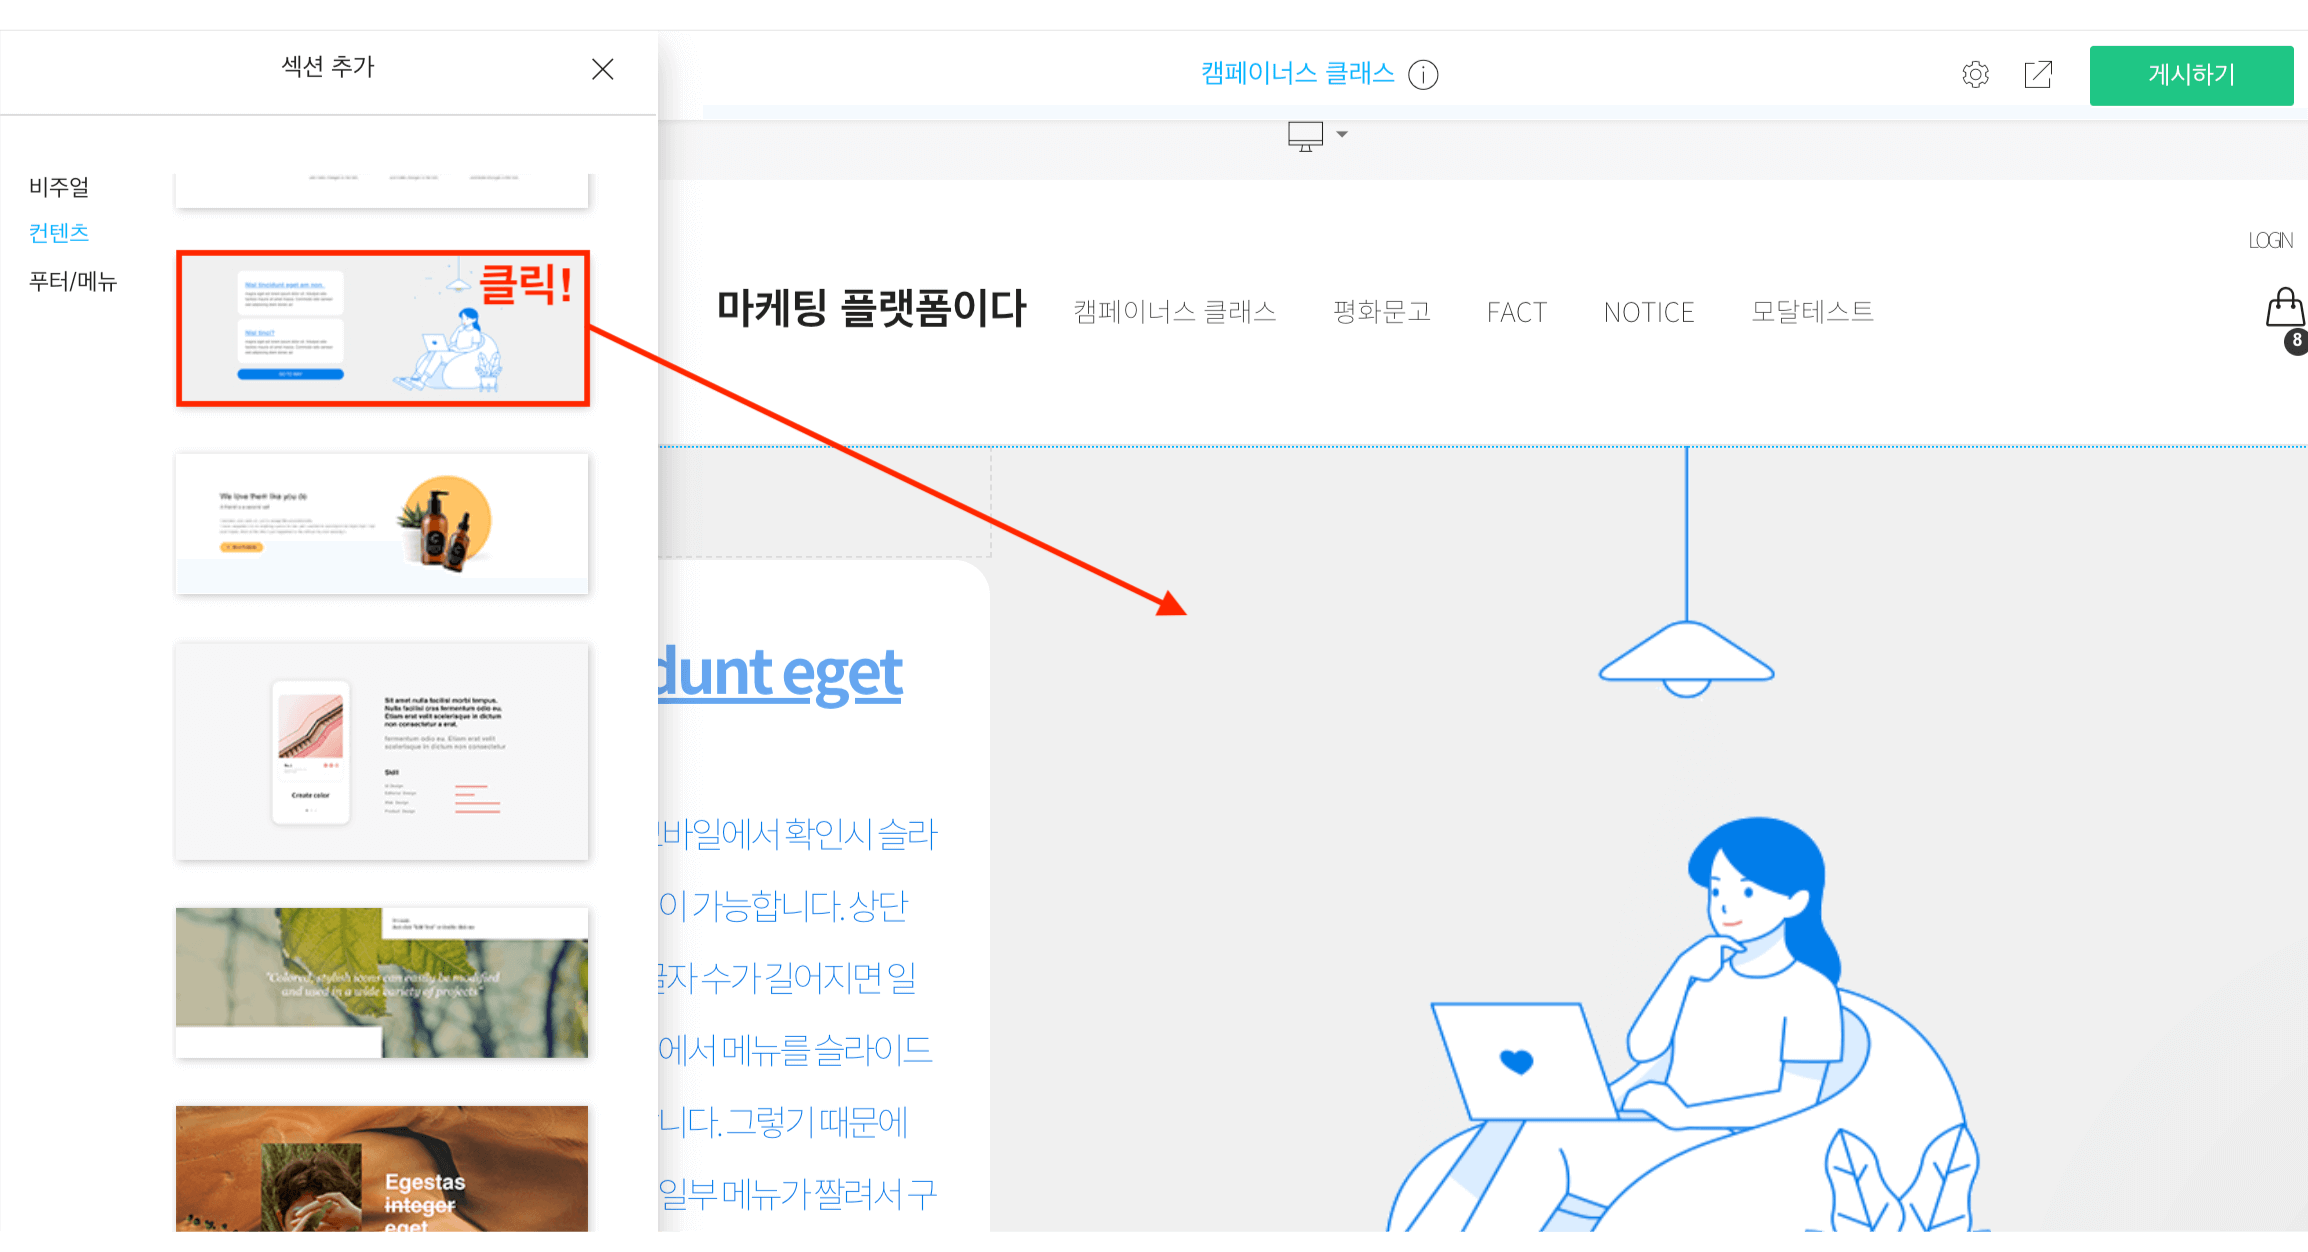Screen dimensions: 2308x1252
Task: Open the 캠페이너스 클래스 nav menu
Action: click(x=1174, y=312)
